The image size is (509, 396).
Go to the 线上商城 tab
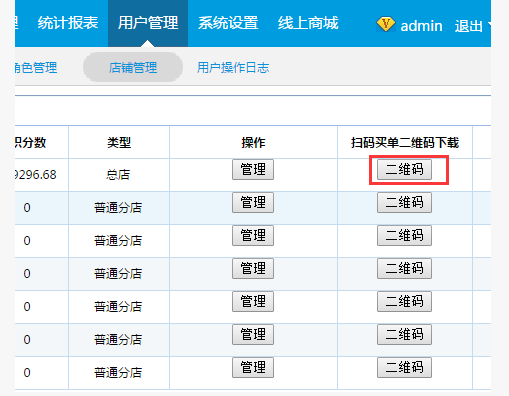tap(308, 23)
